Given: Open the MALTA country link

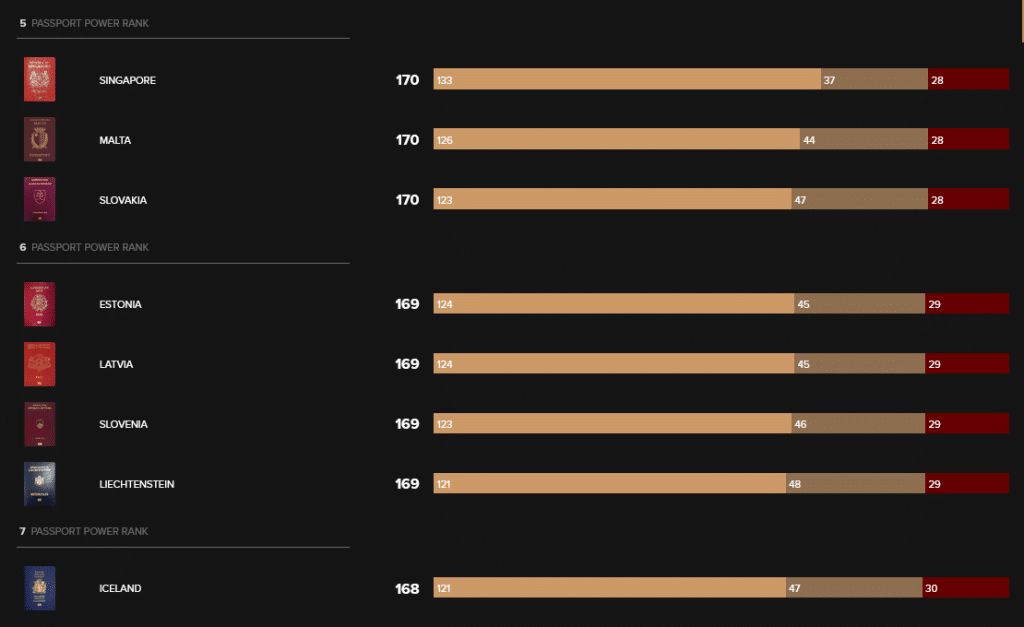Looking at the screenshot, I should click(x=115, y=140).
